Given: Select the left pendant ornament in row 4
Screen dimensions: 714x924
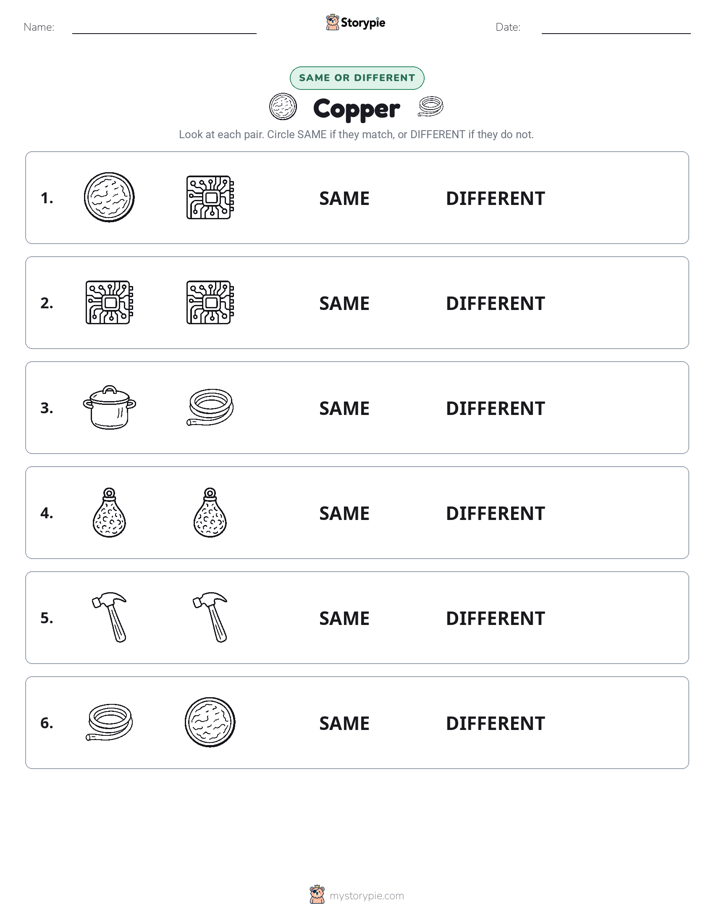Looking at the screenshot, I should point(110,512).
